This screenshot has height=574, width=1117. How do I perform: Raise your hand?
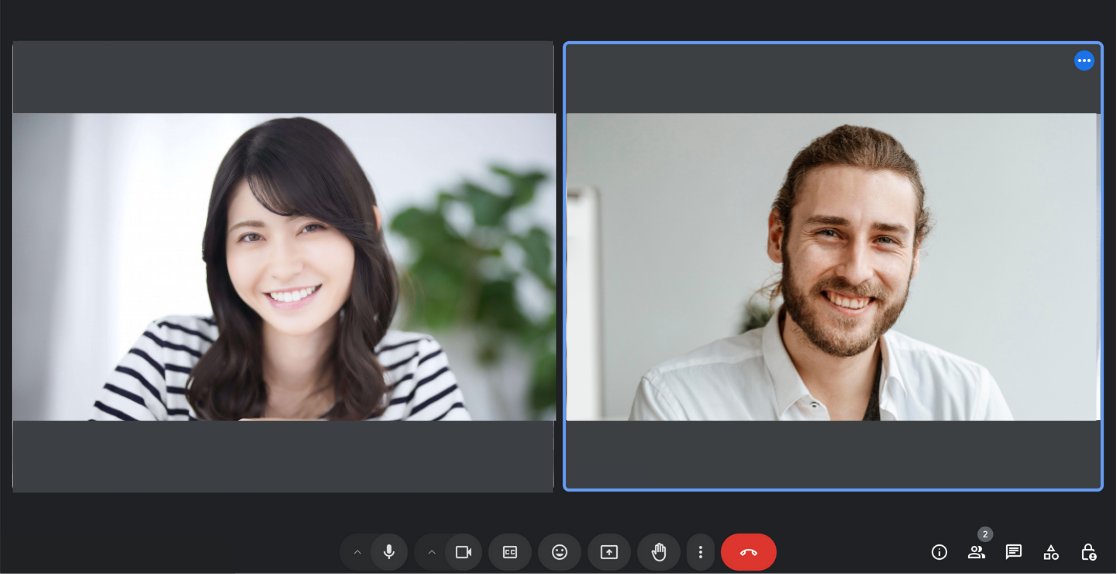point(659,552)
